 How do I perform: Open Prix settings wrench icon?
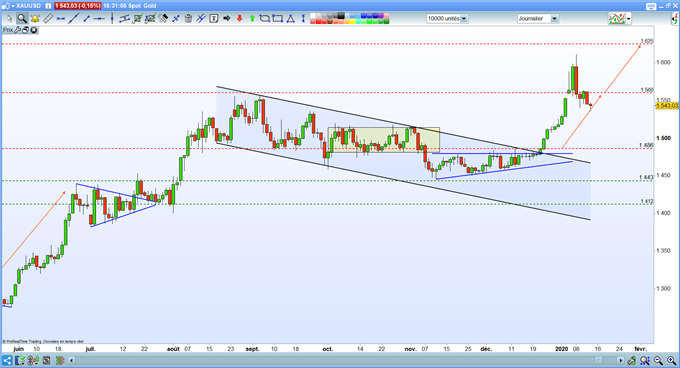(x=18, y=30)
